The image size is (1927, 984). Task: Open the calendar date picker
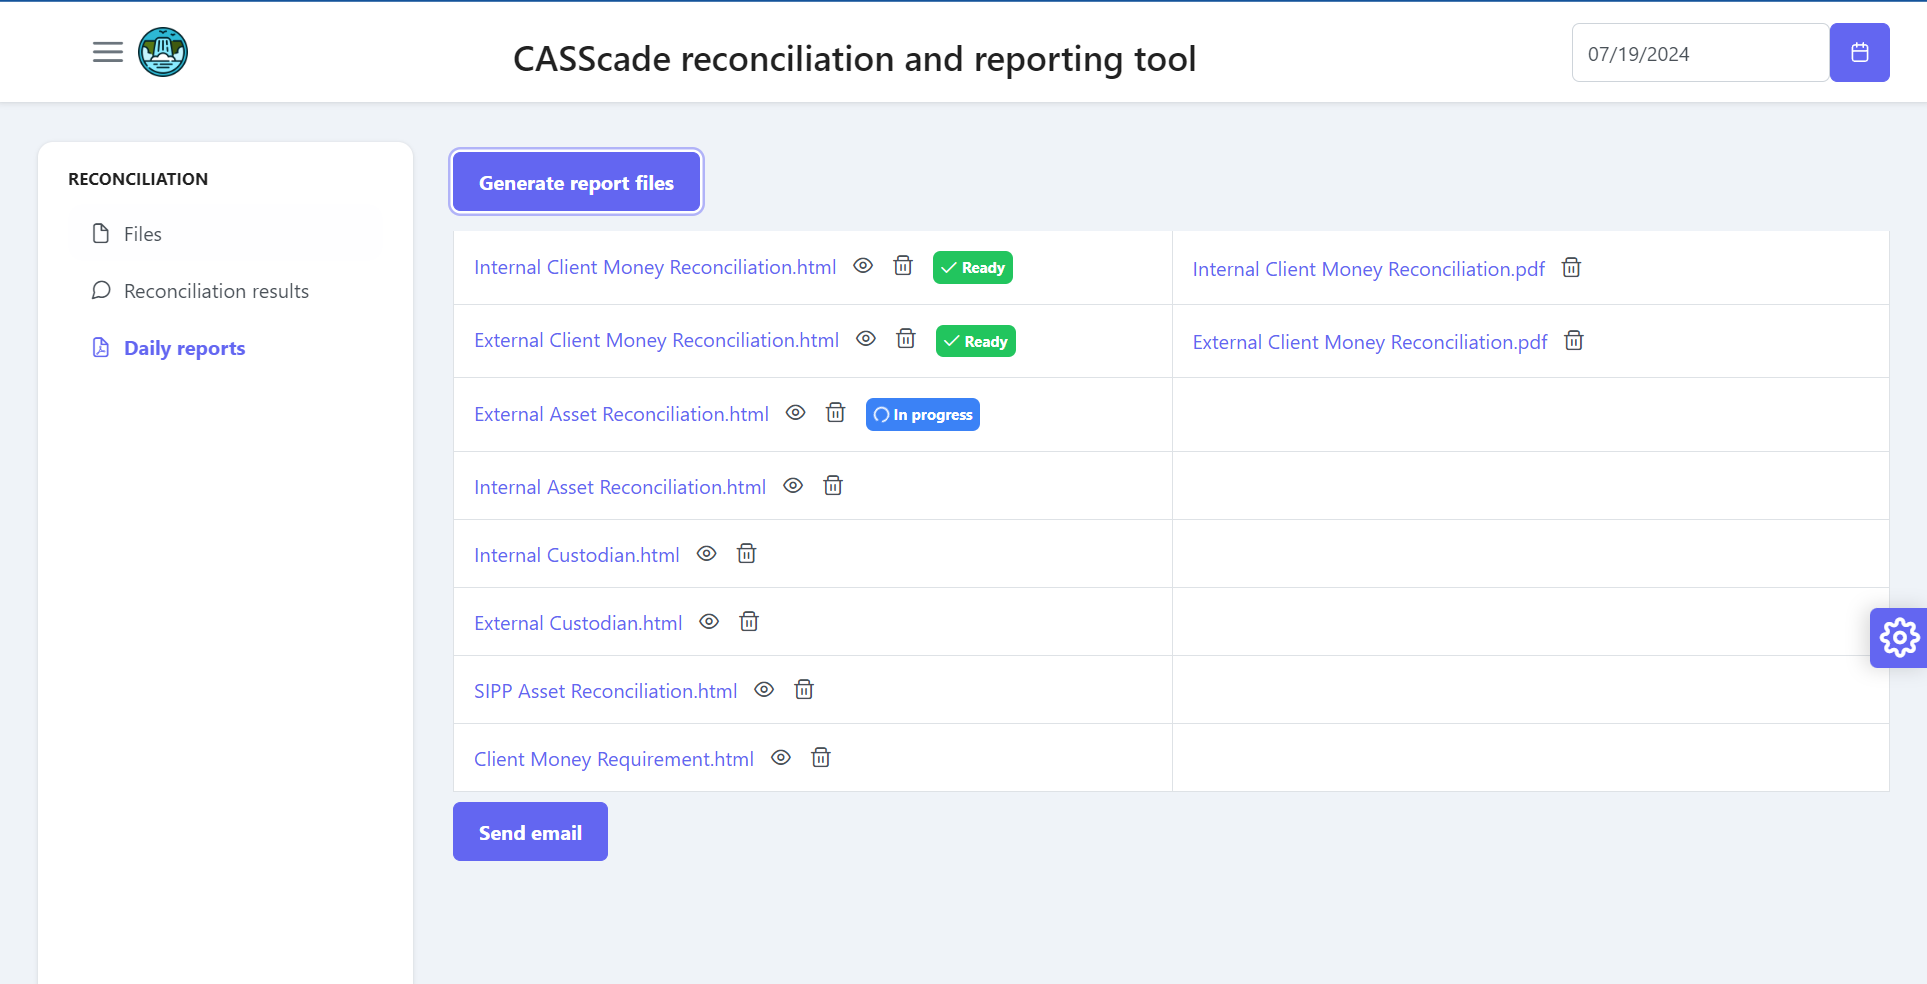coord(1859,52)
